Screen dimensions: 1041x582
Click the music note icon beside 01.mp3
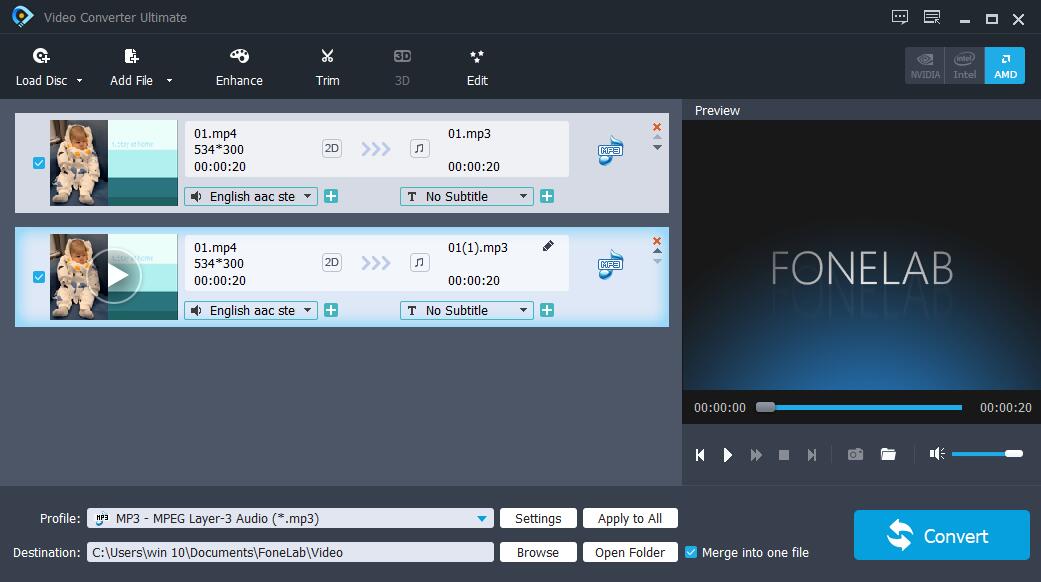(420, 148)
